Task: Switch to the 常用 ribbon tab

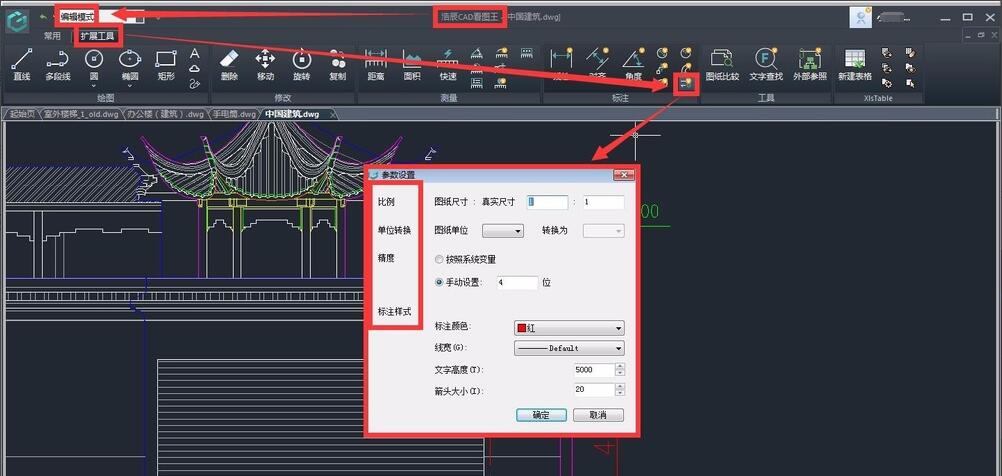Action: coord(52,36)
